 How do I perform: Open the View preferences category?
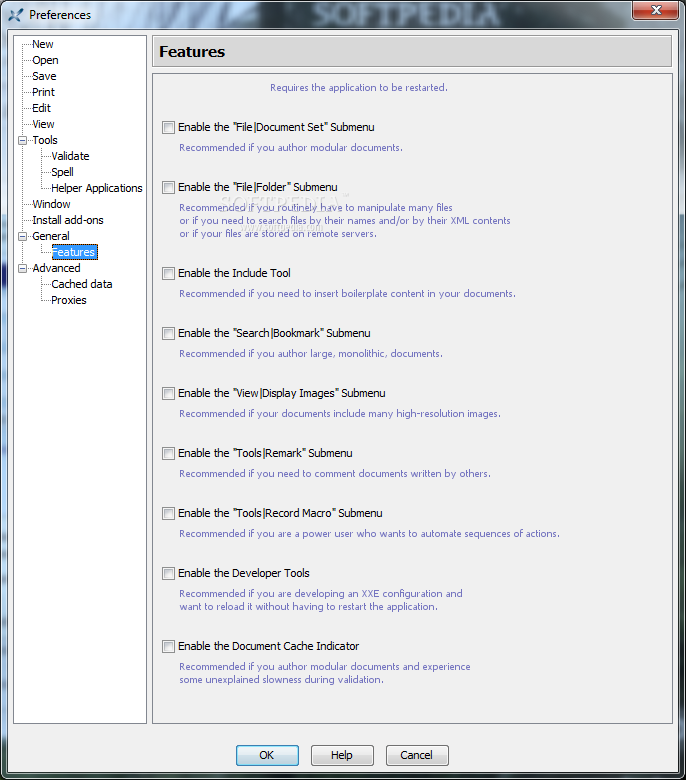point(43,124)
